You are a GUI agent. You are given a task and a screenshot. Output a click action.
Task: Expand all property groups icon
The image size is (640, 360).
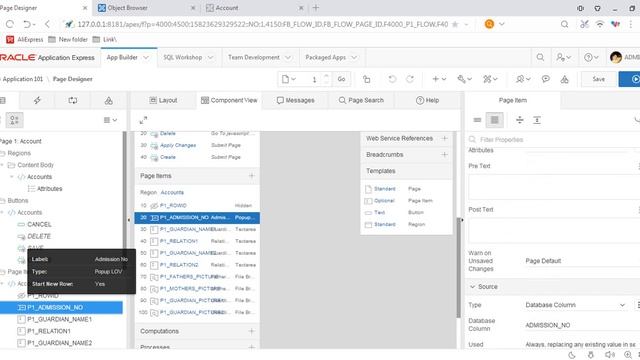coord(537,120)
